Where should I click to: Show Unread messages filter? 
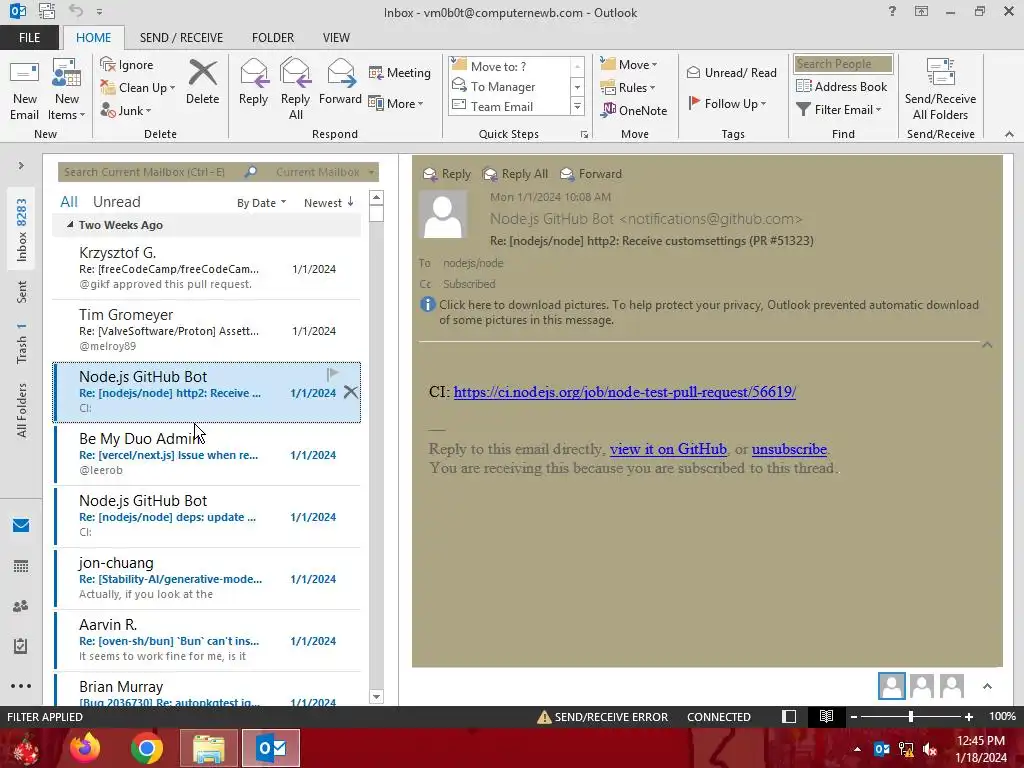click(x=116, y=202)
